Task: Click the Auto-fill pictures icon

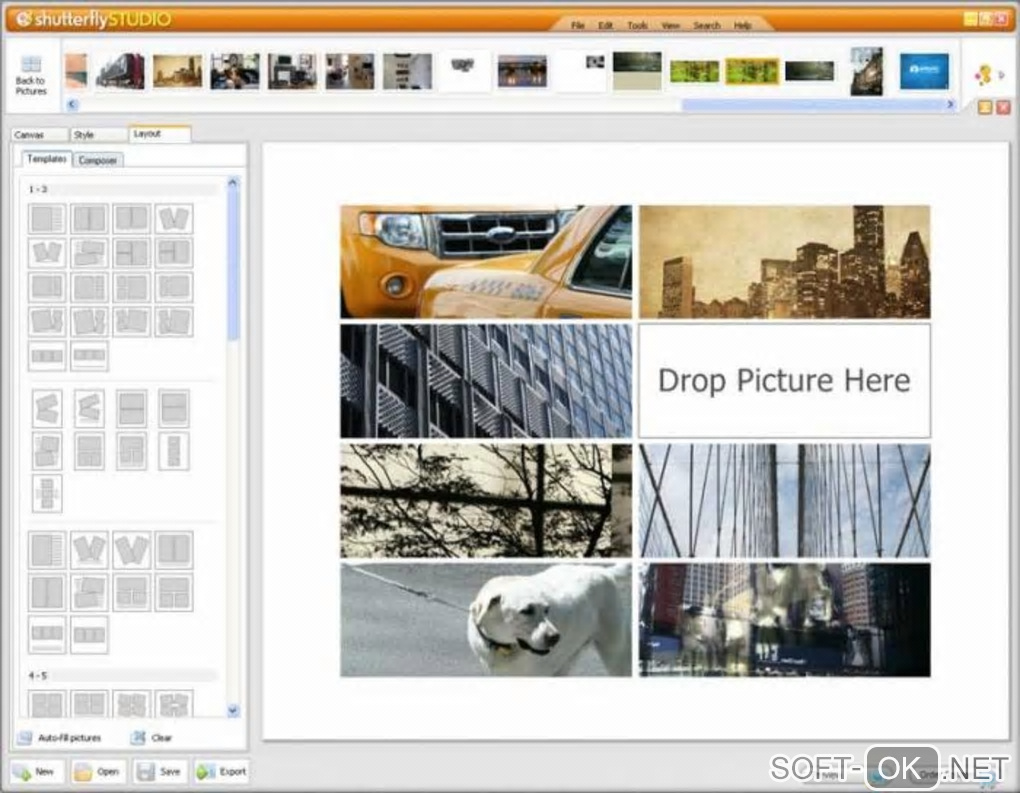Action: (x=24, y=738)
